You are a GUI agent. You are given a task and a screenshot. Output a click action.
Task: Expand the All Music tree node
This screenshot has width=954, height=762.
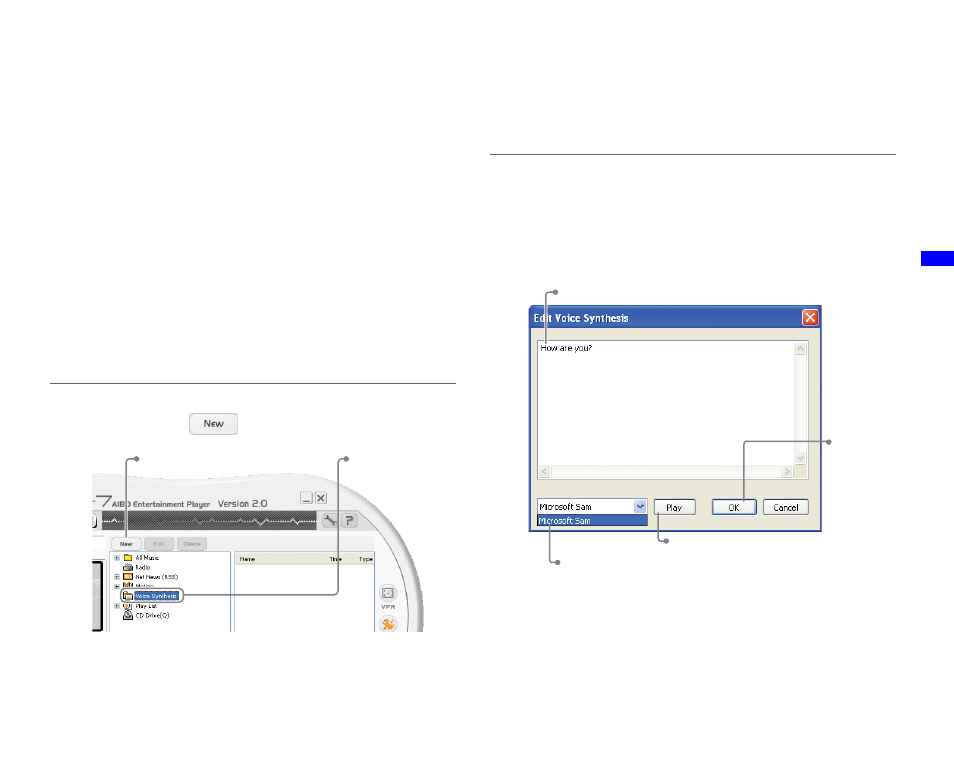click(117, 558)
